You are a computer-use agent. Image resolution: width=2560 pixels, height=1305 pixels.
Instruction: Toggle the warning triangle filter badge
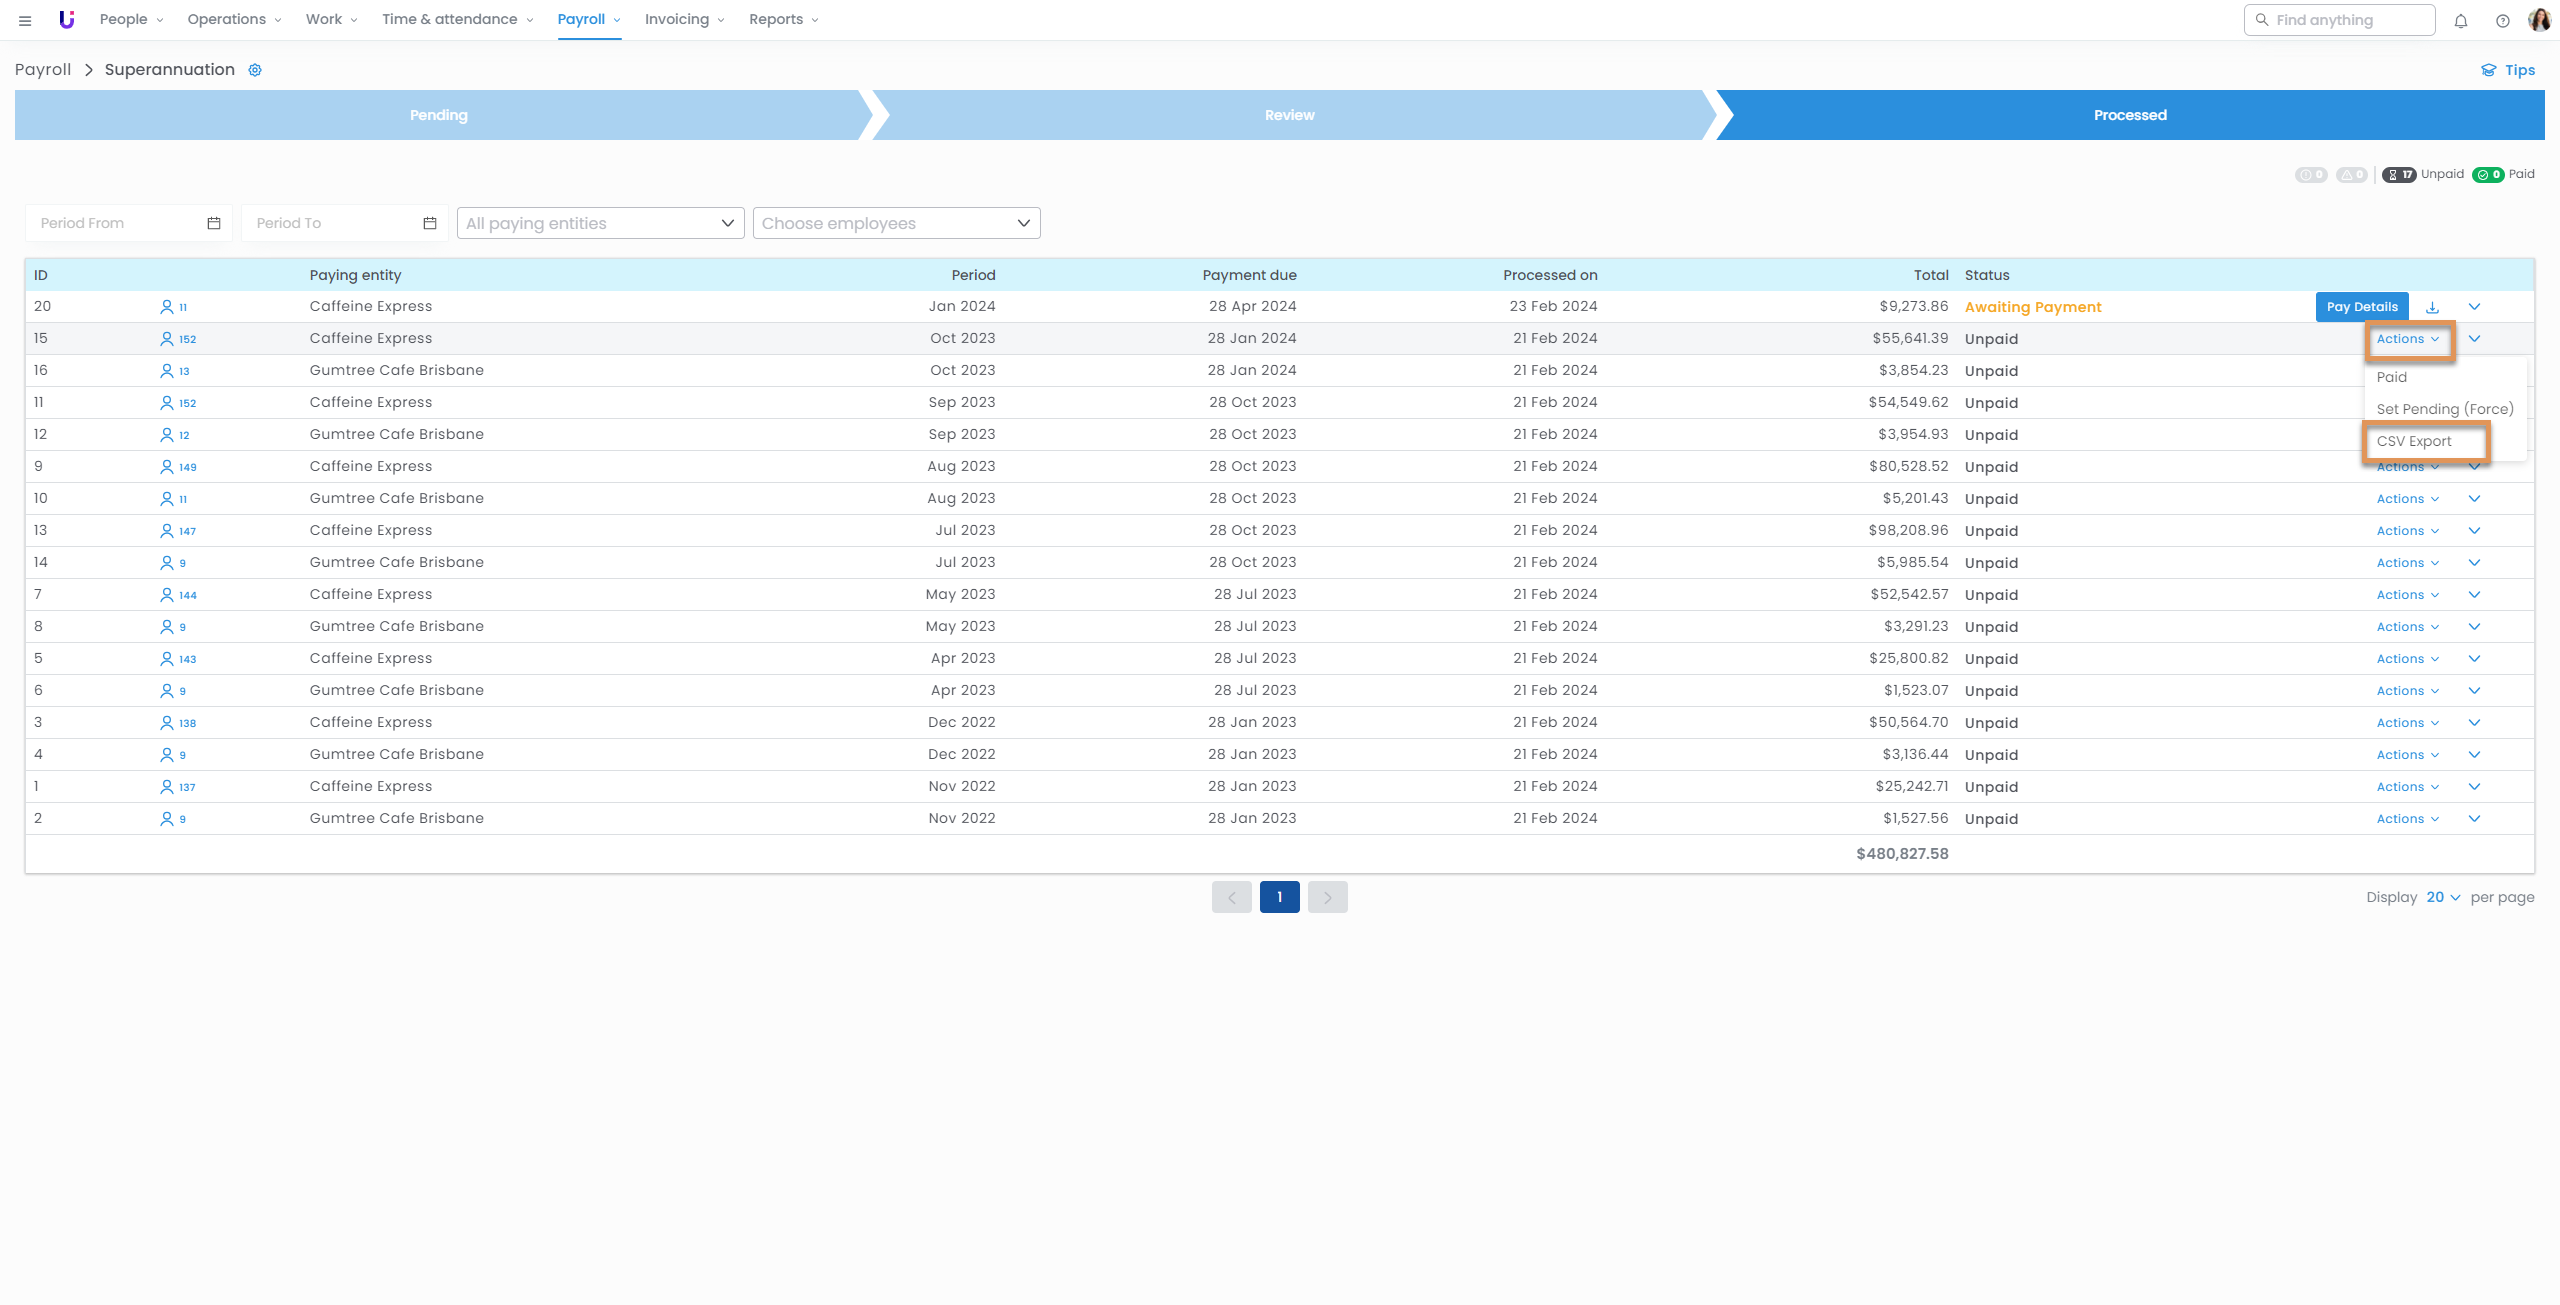point(2351,174)
